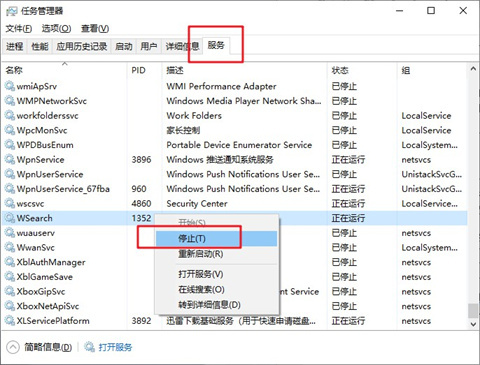Click the workfolderssvc service gear icon
Image resolution: width=480 pixels, height=365 pixels.
coord(10,115)
